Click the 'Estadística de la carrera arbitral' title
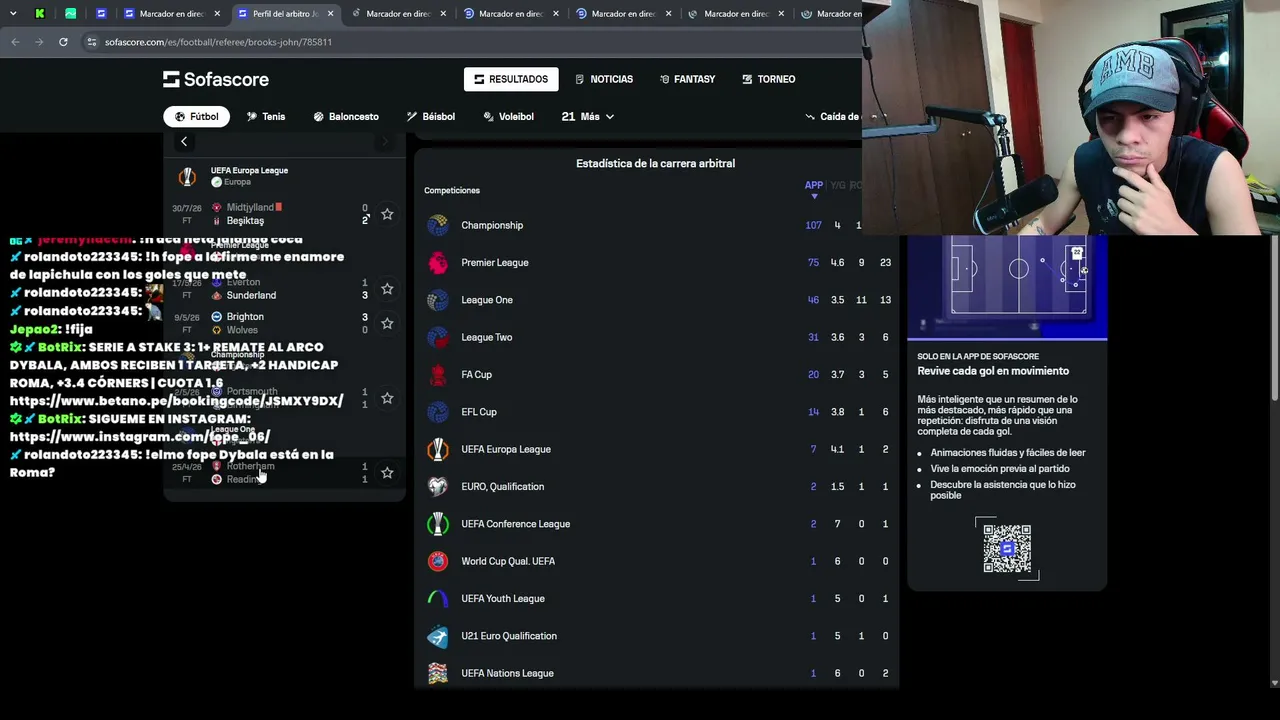Viewport: 1280px width, 720px height. [655, 164]
